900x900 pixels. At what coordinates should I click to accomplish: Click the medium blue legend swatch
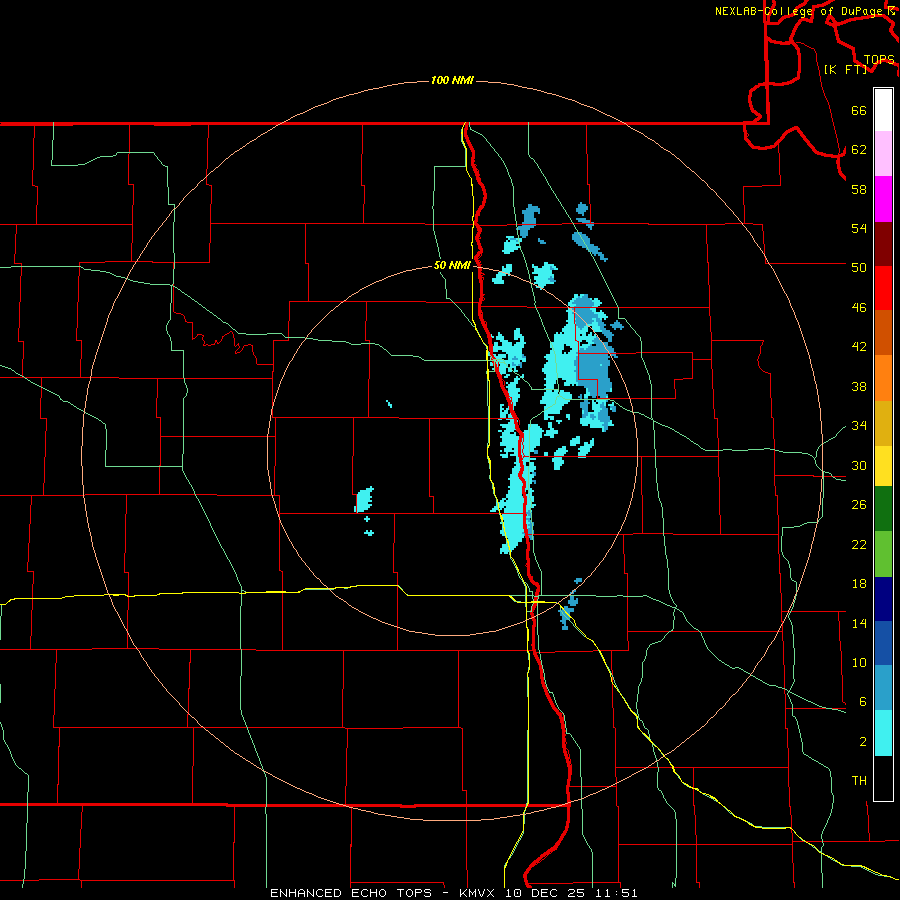pyautogui.click(x=883, y=643)
